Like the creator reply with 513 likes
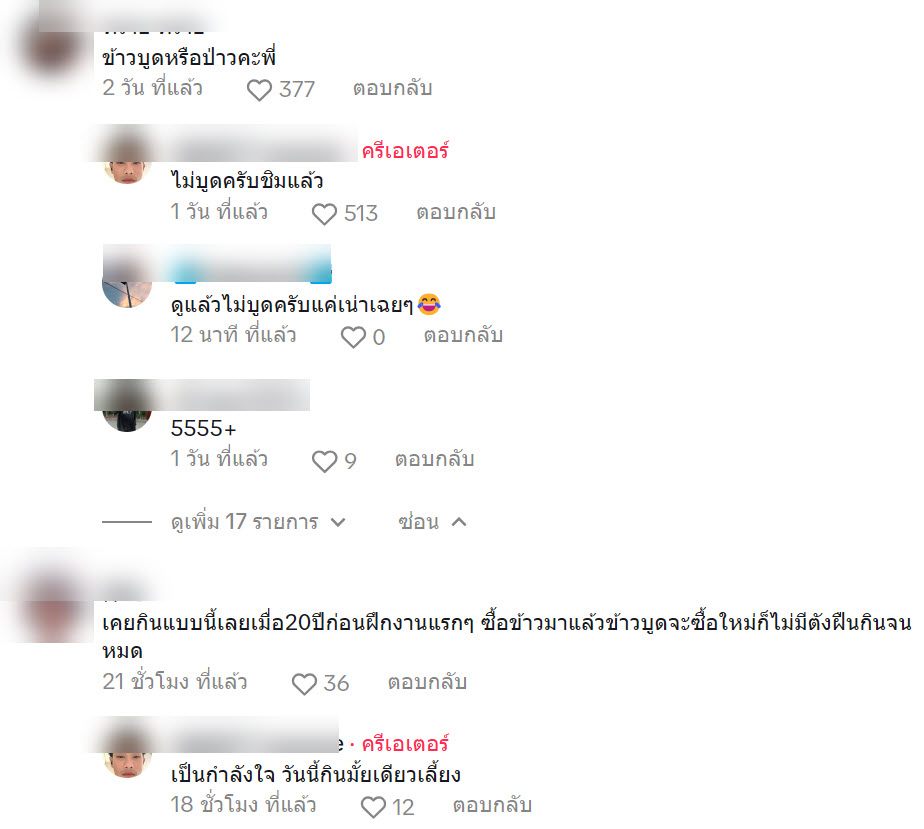 (324, 214)
